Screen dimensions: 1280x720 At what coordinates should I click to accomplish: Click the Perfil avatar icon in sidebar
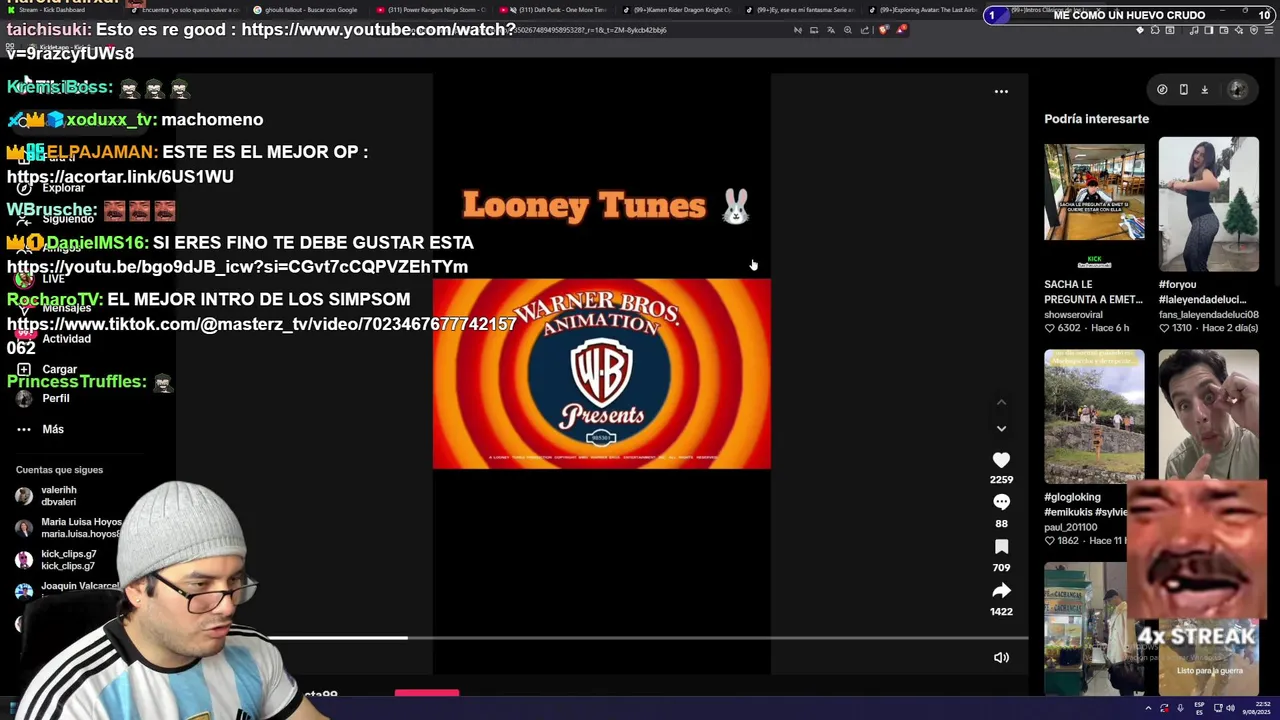tap(24, 398)
